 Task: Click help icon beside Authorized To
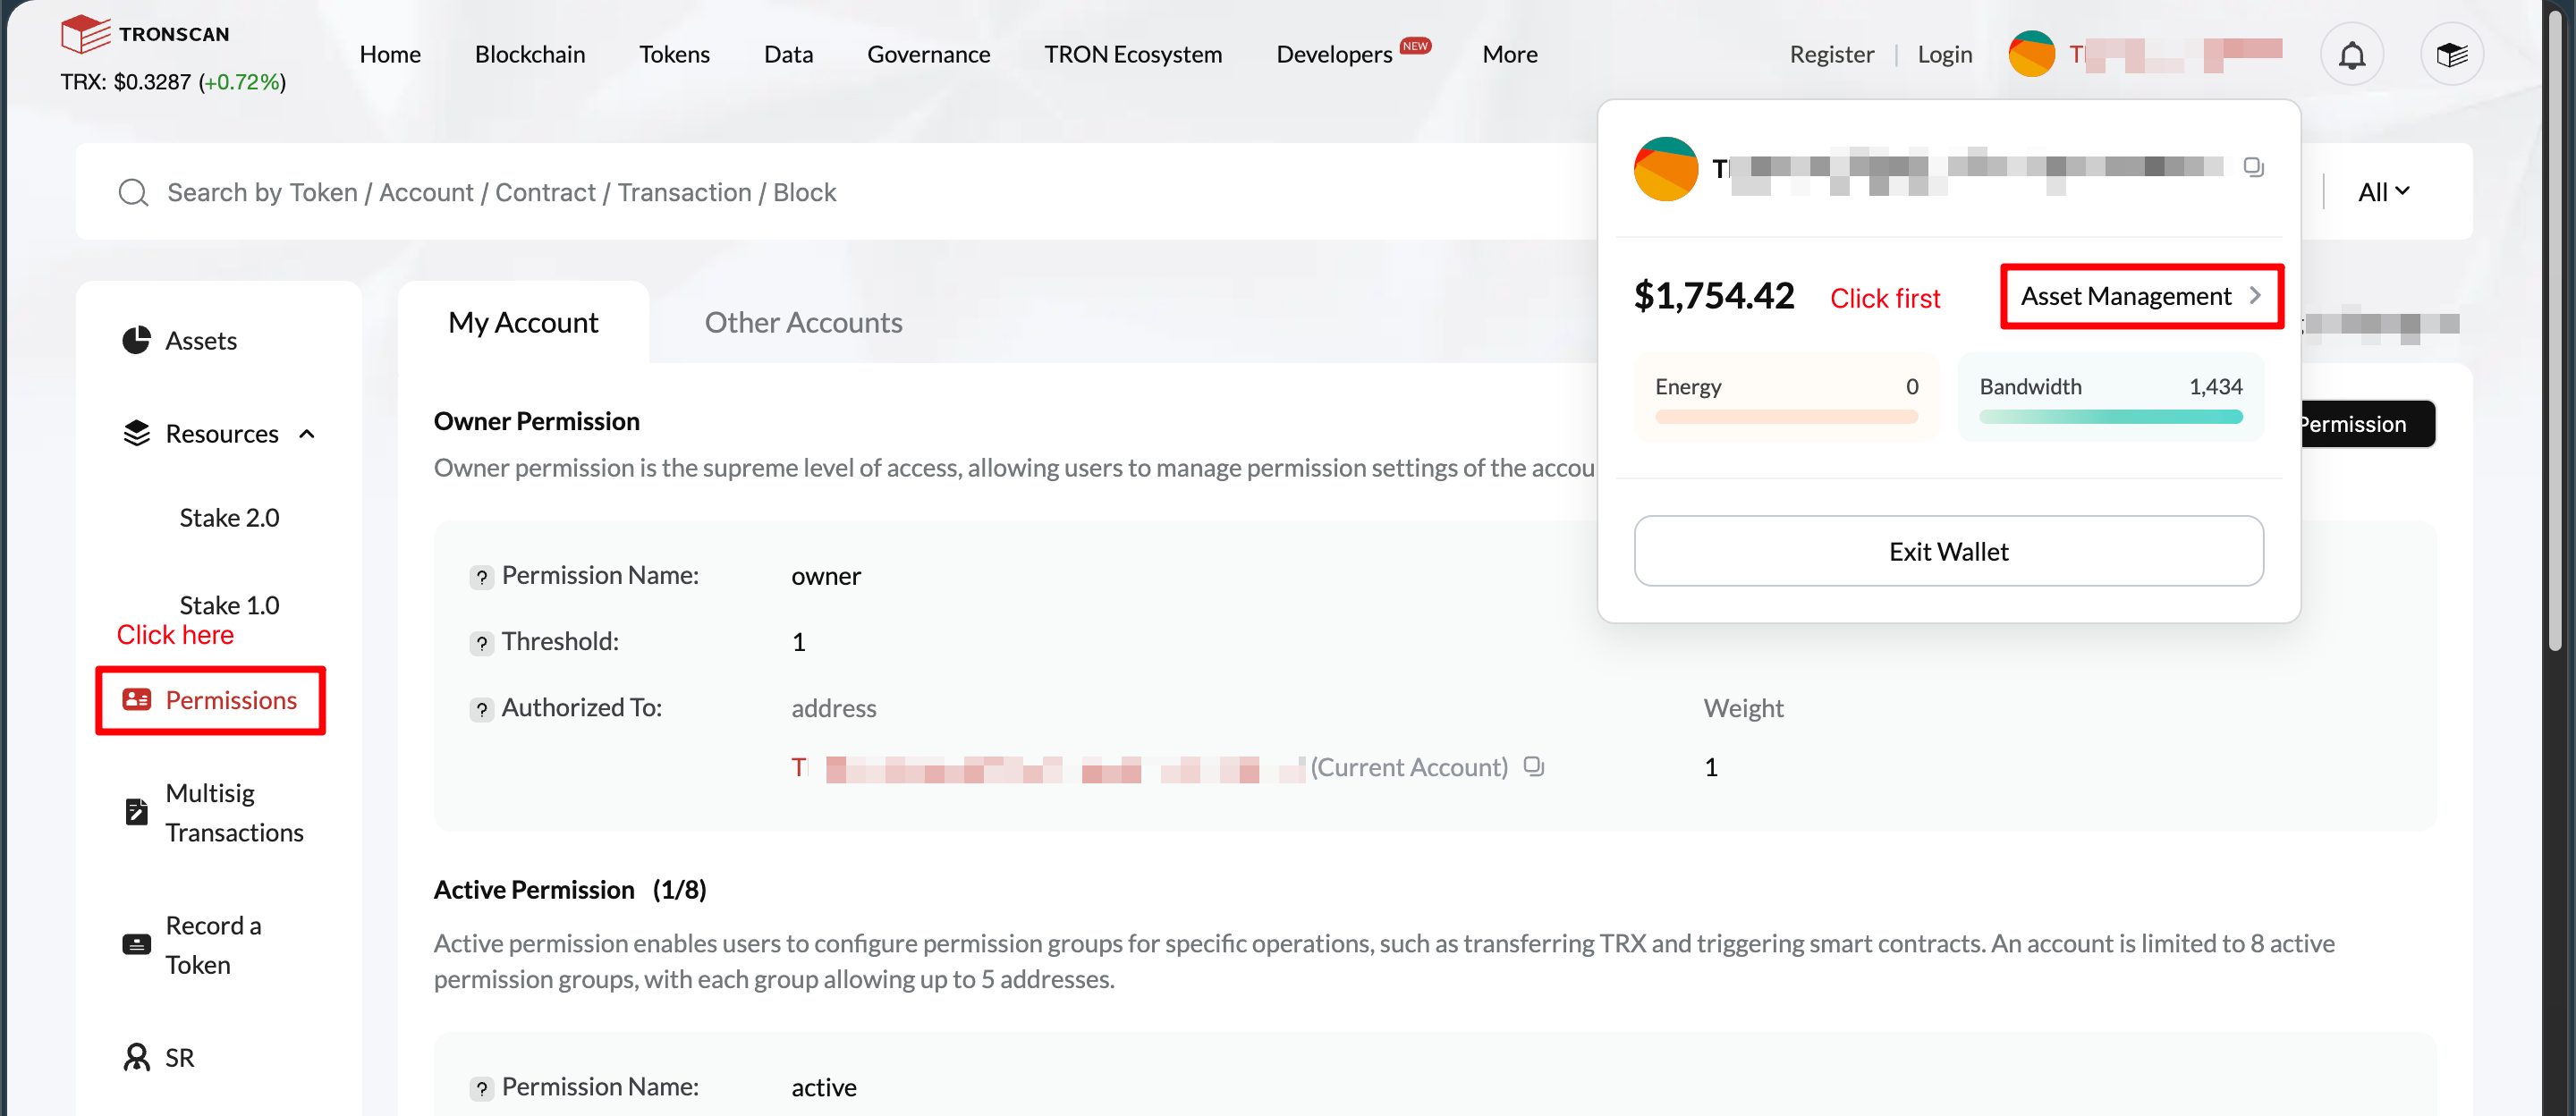481,709
